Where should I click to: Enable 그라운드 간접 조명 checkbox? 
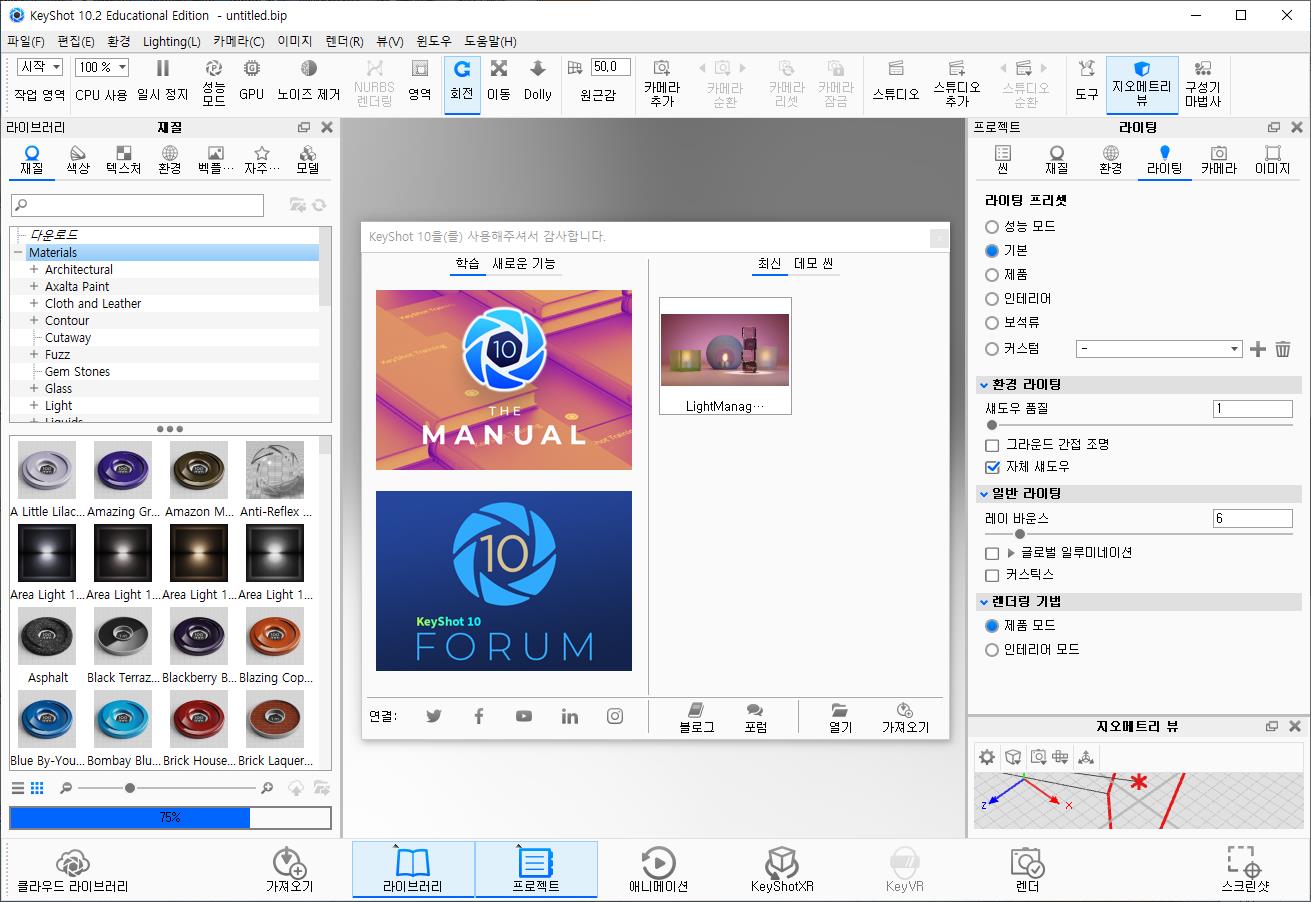click(992, 445)
